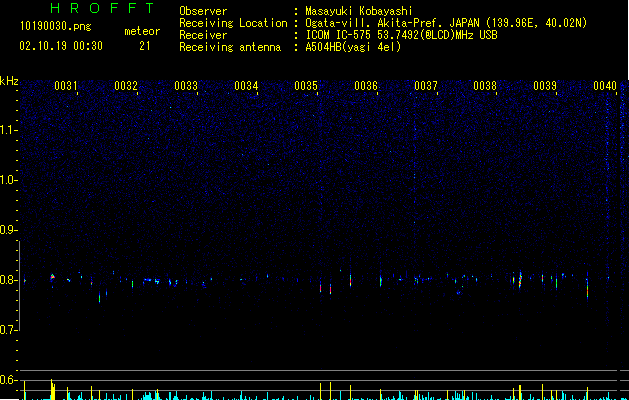The width and height of the screenshot is (629, 400).
Task: Click the 0034 time marker
Action: click(x=246, y=86)
